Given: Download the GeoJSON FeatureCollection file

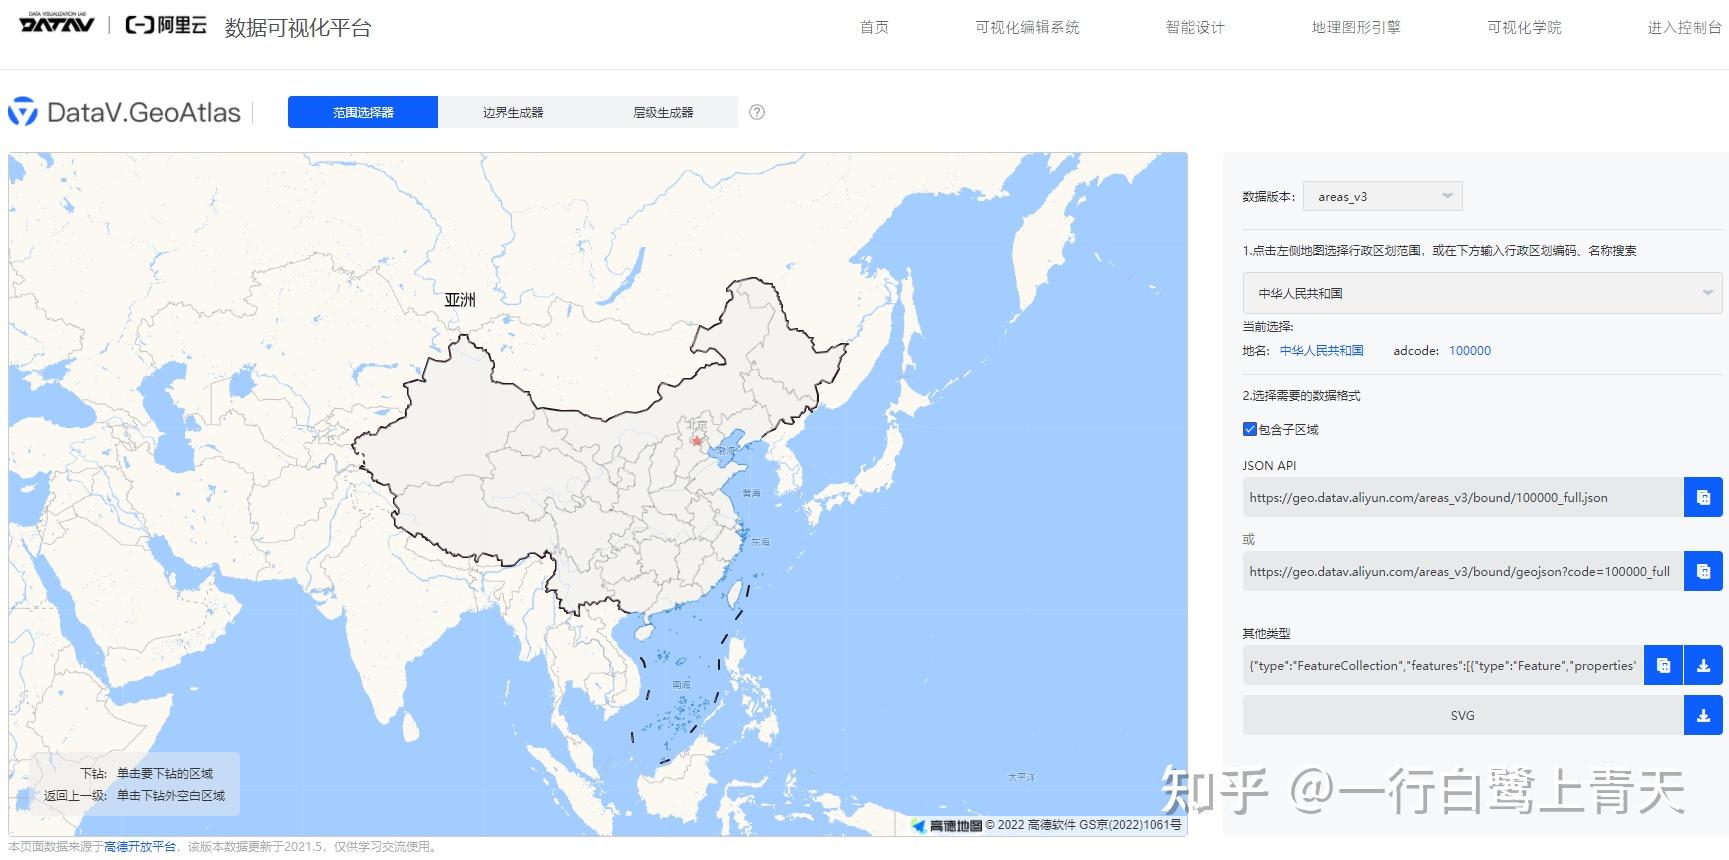Looking at the screenshot, I should click(1703, 665).
